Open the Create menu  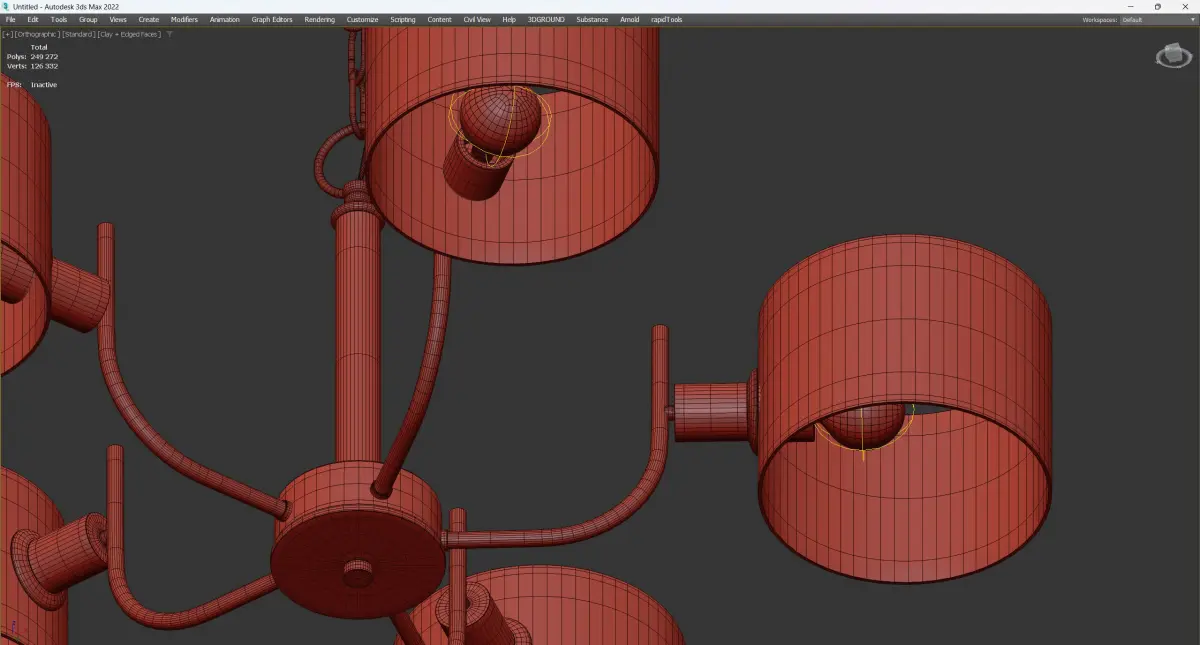[x=149, y=19]
